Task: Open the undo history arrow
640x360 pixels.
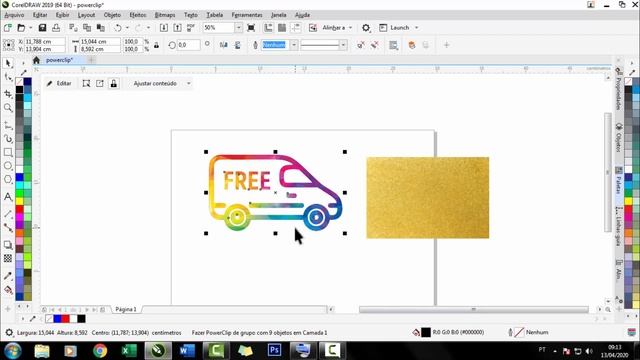Action: click(127, 28)
